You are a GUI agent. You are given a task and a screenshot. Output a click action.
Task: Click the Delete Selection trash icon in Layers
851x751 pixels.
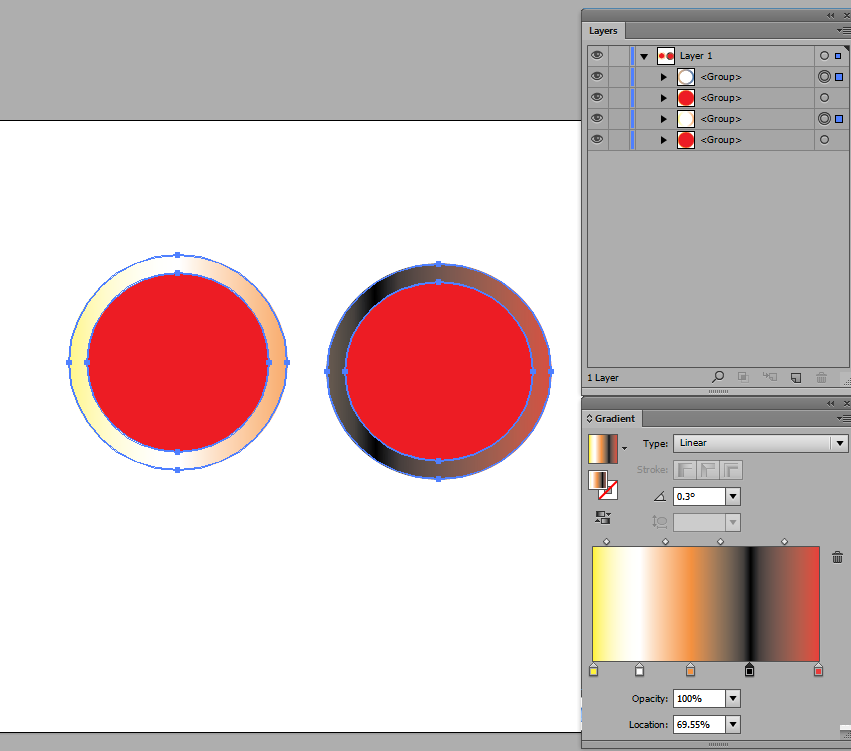point(821,377)
